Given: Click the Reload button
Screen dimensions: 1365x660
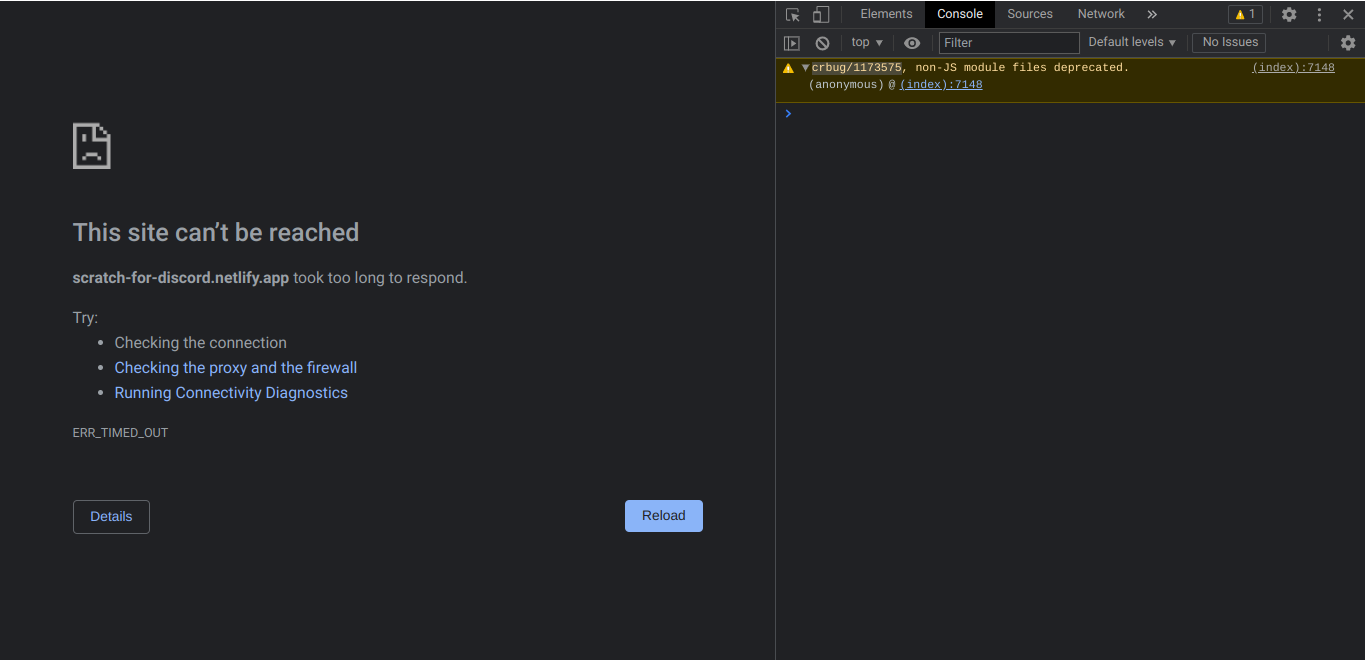Looking at the screenshot, I should [663, 515].
